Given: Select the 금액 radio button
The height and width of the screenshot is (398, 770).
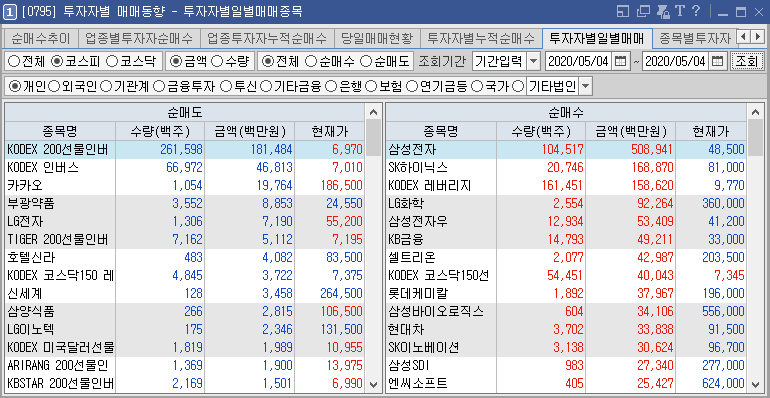Looking at the screenshot, I should coord(175,61).
